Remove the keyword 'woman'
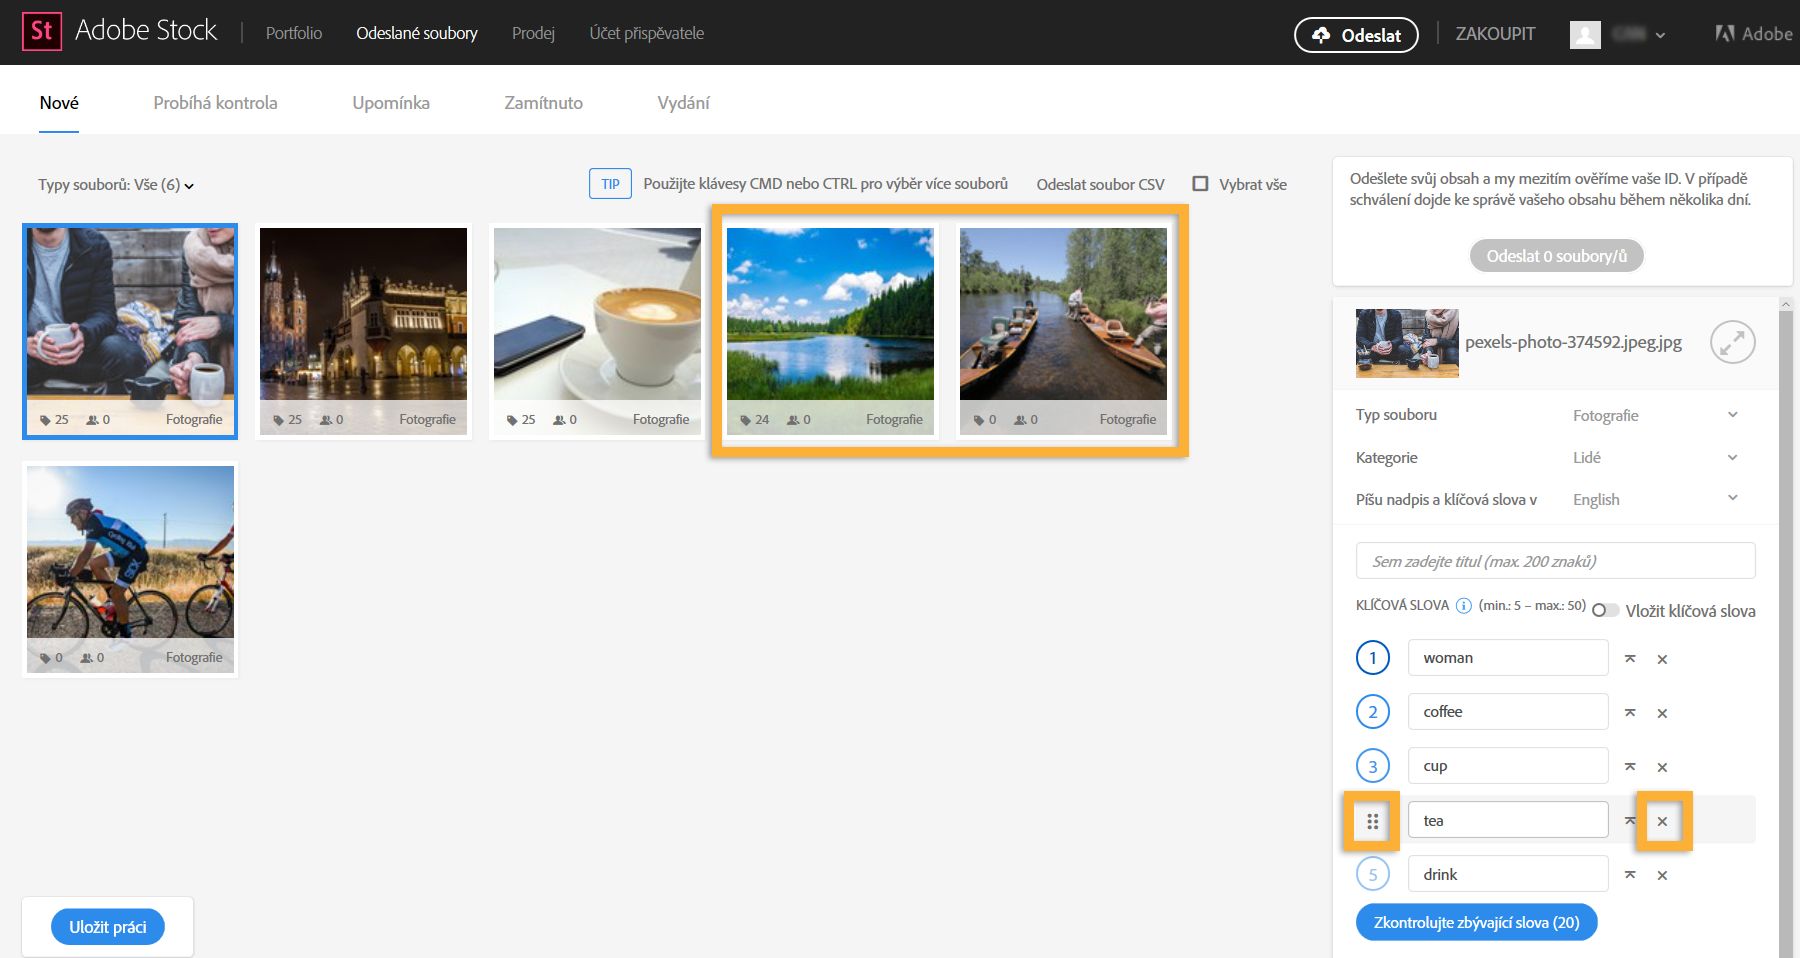The width and height of the screenshot is (1800, 958). tap(1662, 659)
